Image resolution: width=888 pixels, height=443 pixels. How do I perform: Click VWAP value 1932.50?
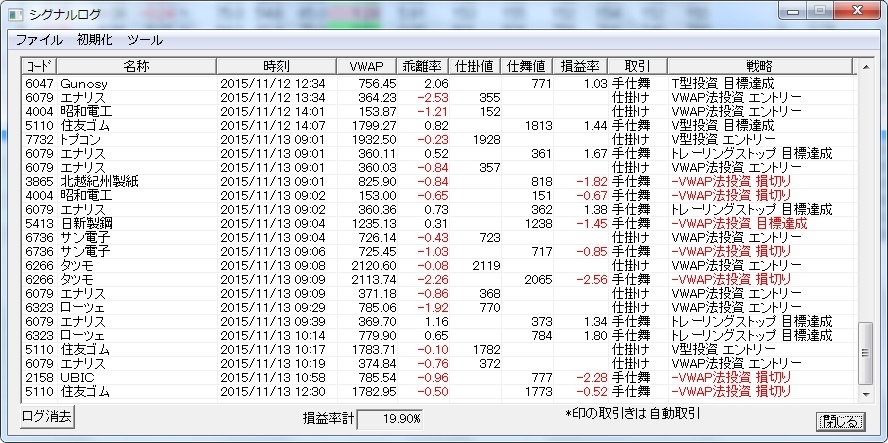[x=374, y=139]
